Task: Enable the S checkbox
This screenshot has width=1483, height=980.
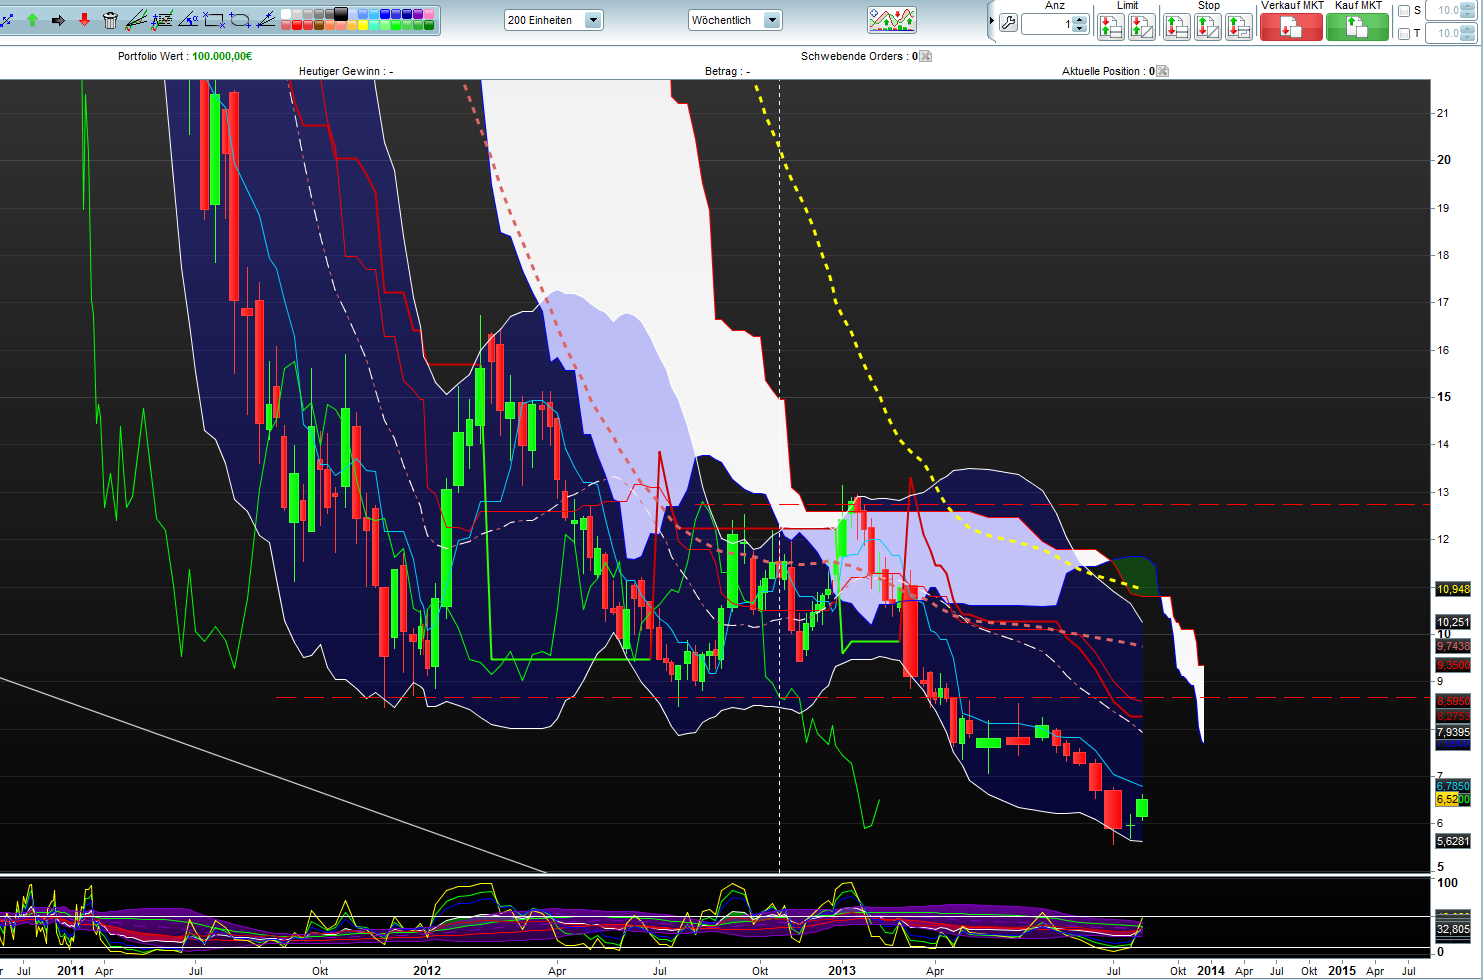Action: pyautogui.click(x=1404, y=11)
